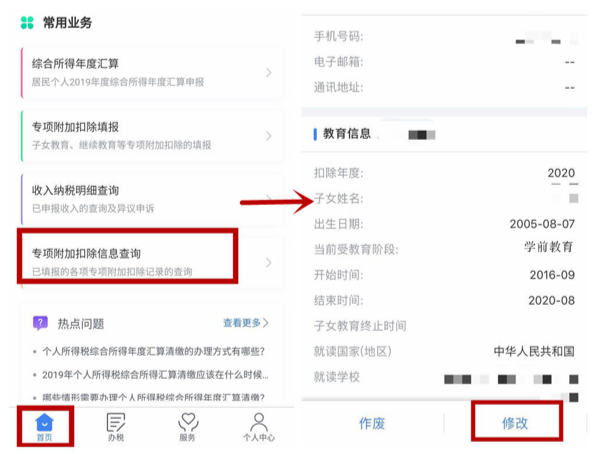
Task: Click the 作废 button
Action: pos(372,423)
